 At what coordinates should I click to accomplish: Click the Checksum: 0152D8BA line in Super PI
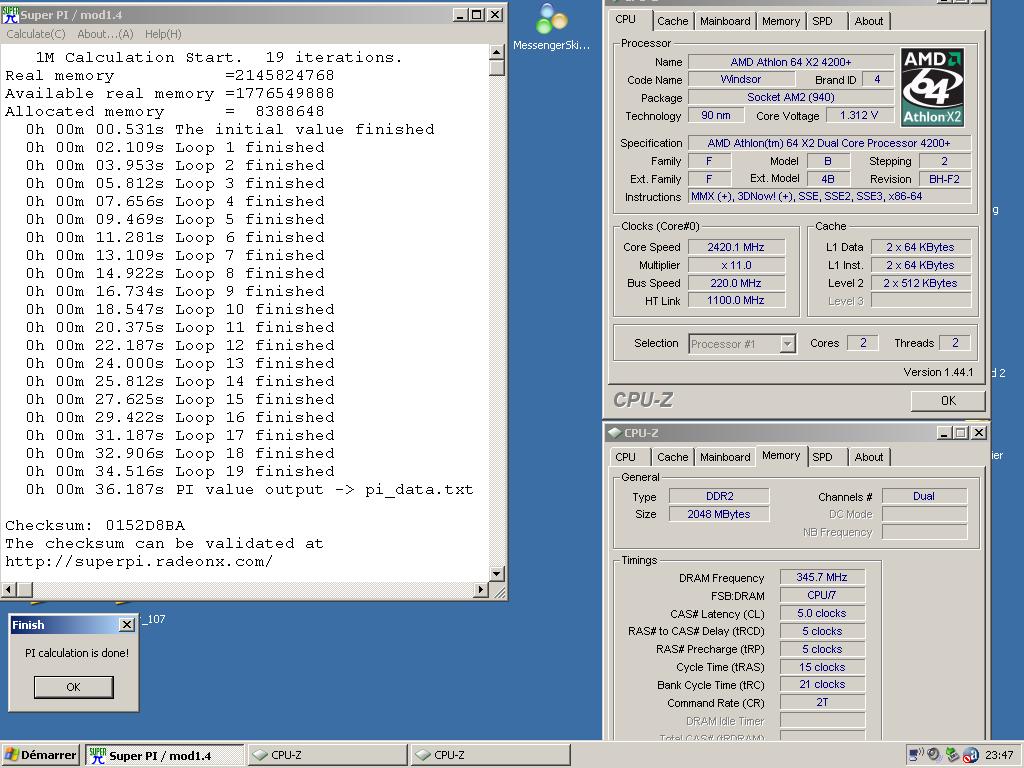coord(95,525)
